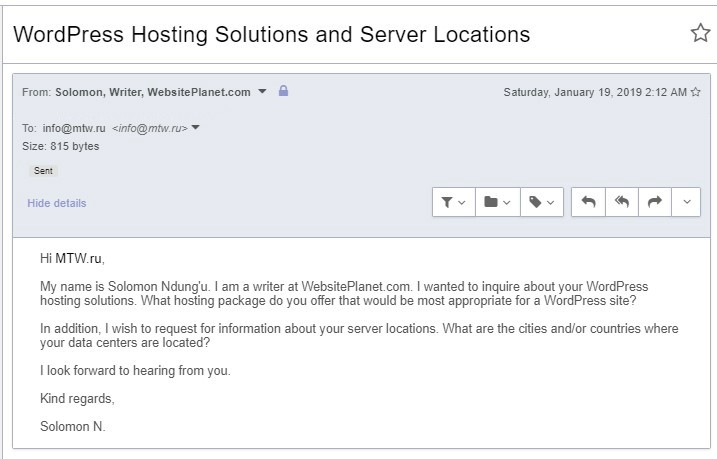Open the tag label menu

[542, 202]
